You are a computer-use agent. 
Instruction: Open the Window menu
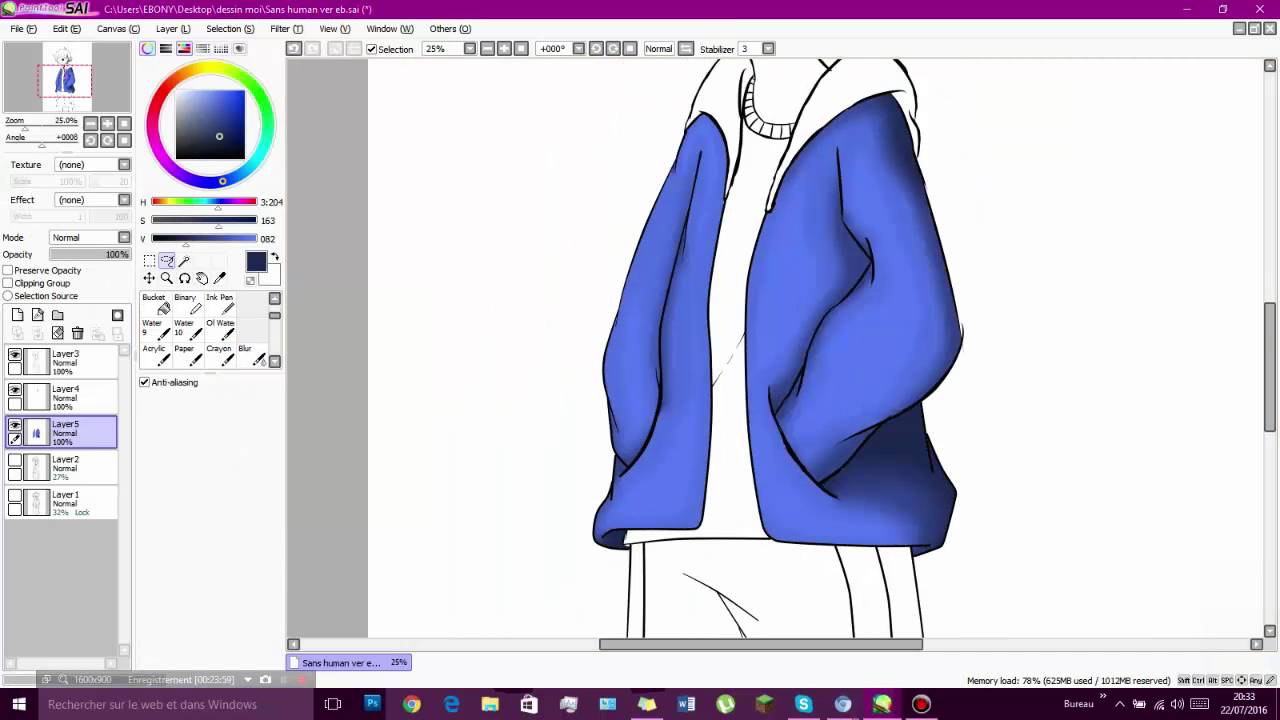390,29
